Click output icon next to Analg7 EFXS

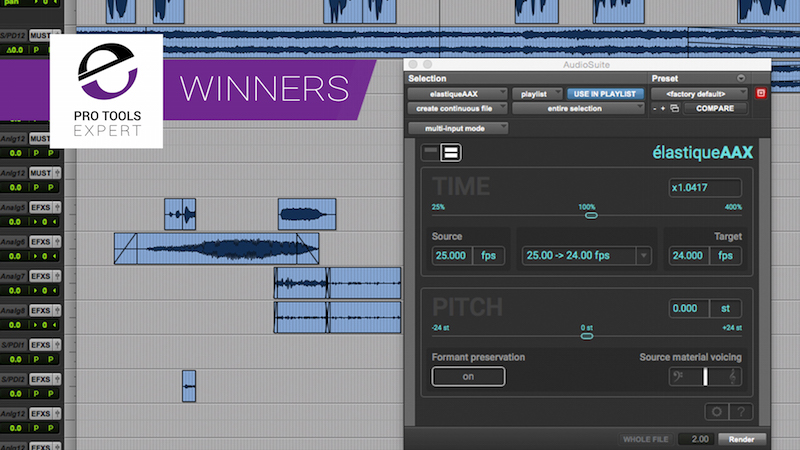pyautogui.click(x=57, y=276)
